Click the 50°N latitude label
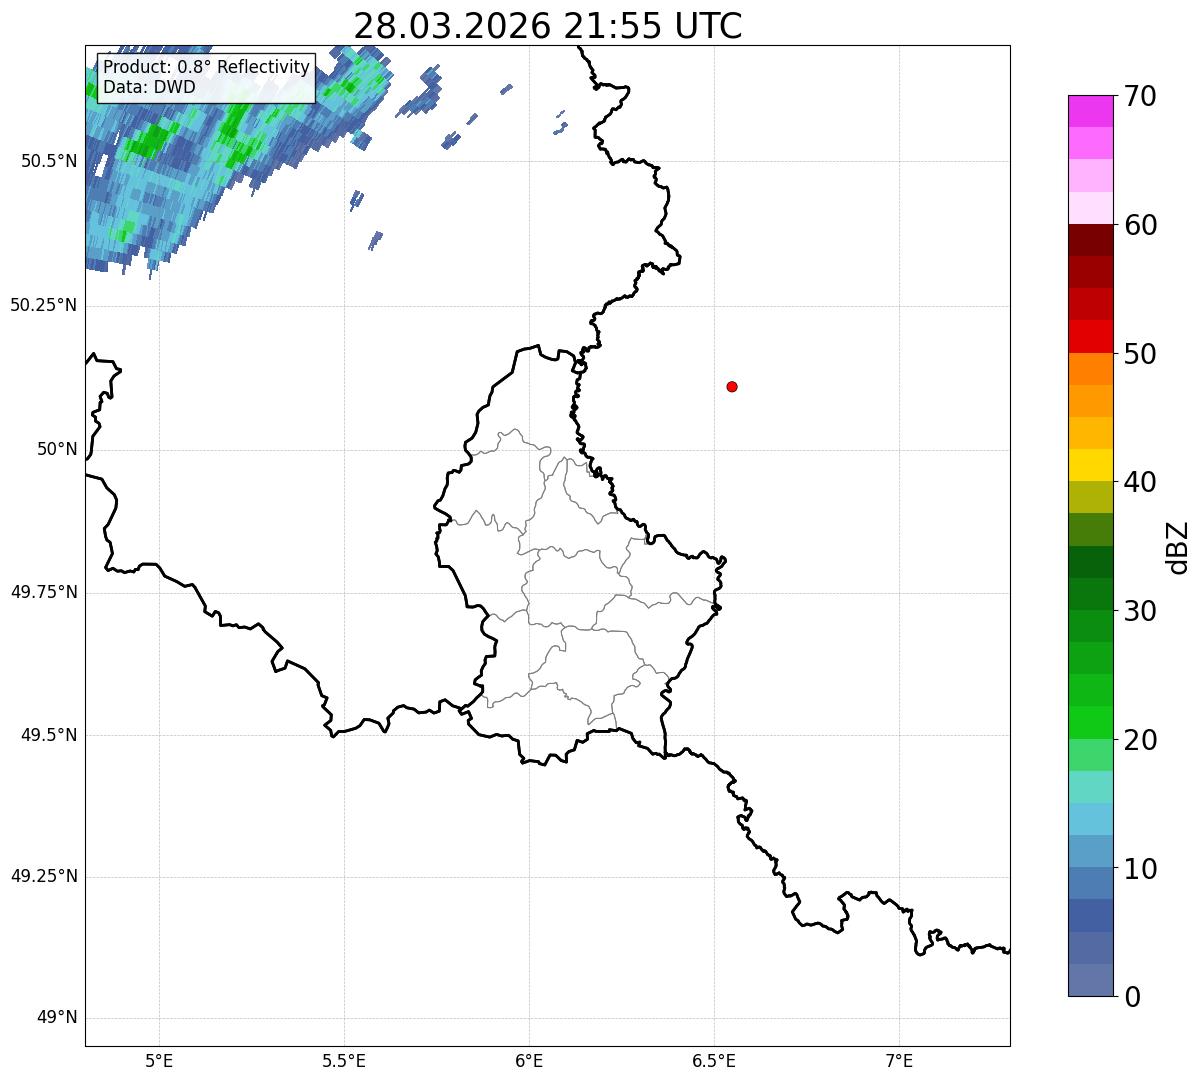This screenshot has height=1081, width=1202. tap(57, 449)
